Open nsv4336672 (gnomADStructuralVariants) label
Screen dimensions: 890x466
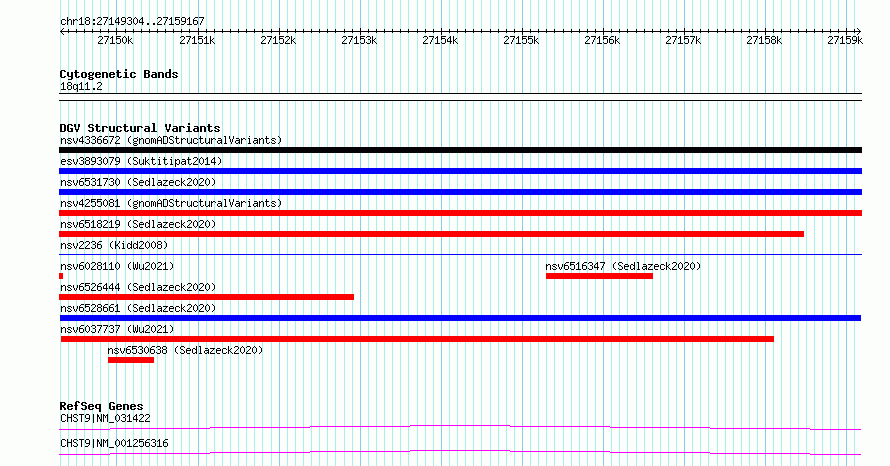click(x=171, y=140)
